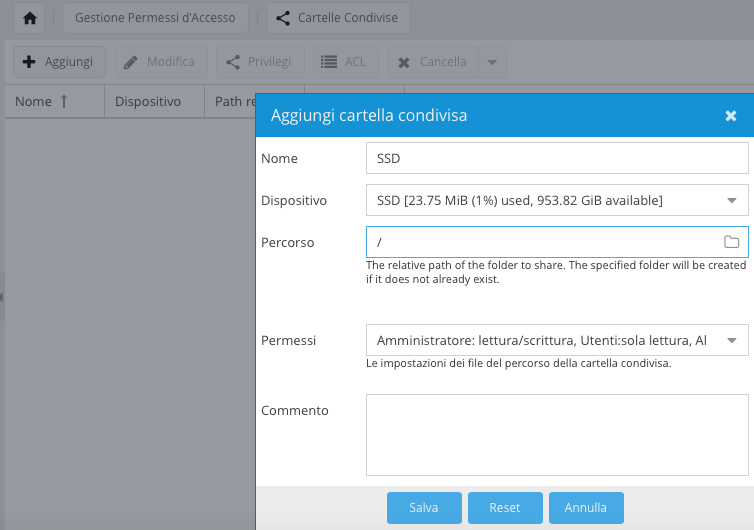Image resolution: width=754 pixels, height=530 pixels.
Task: Click the share icon on Privilegi
Action: click(x=233, y=62)
